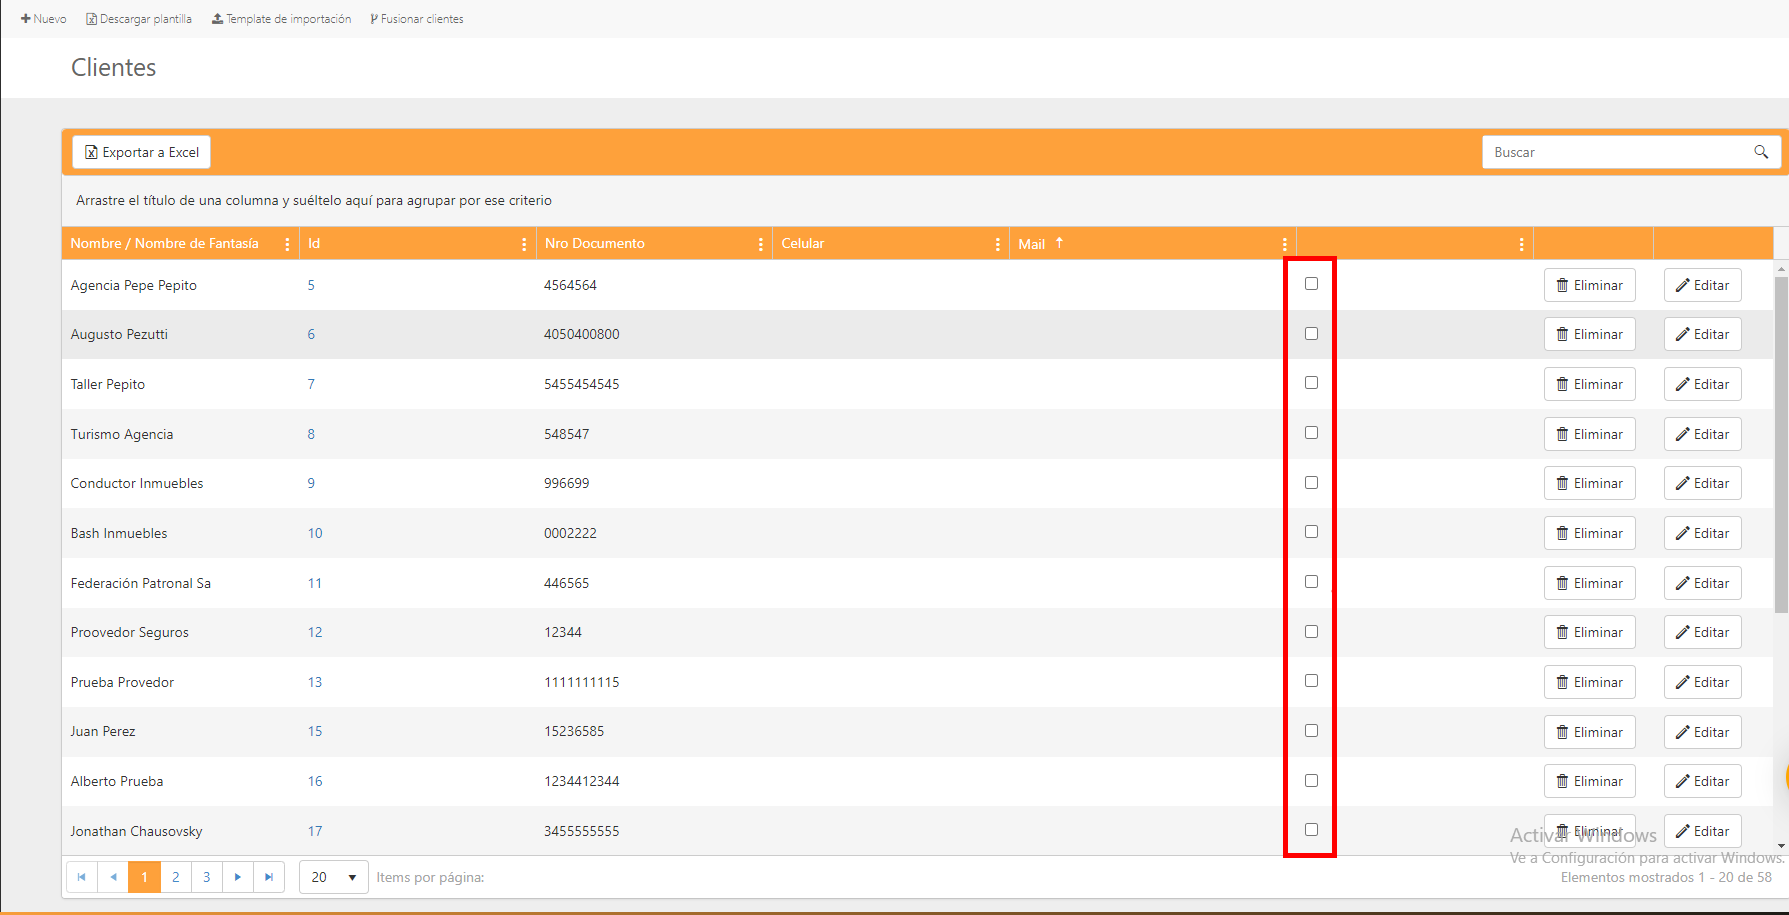Open the Mail column options menu

pos(1284,244)
